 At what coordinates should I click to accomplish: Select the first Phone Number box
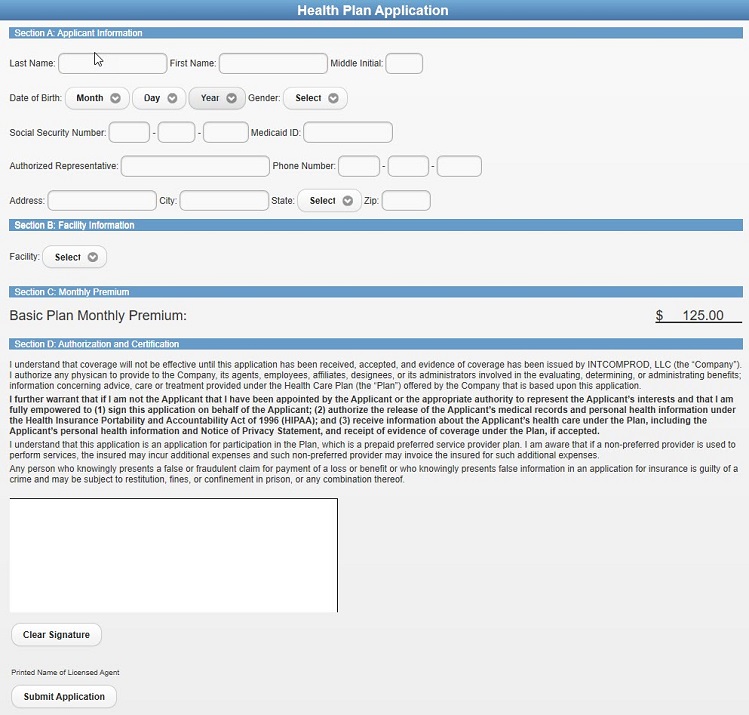point(359,166)
